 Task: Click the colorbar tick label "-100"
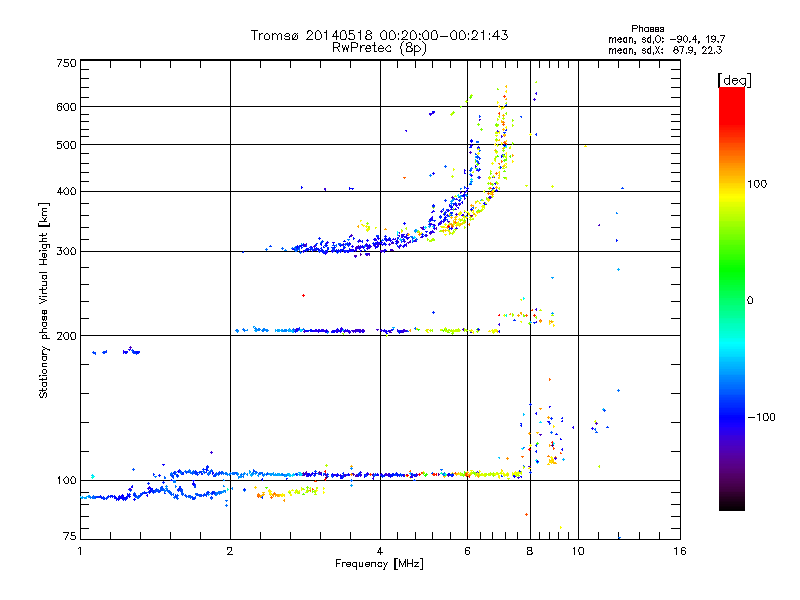(761, 417)
